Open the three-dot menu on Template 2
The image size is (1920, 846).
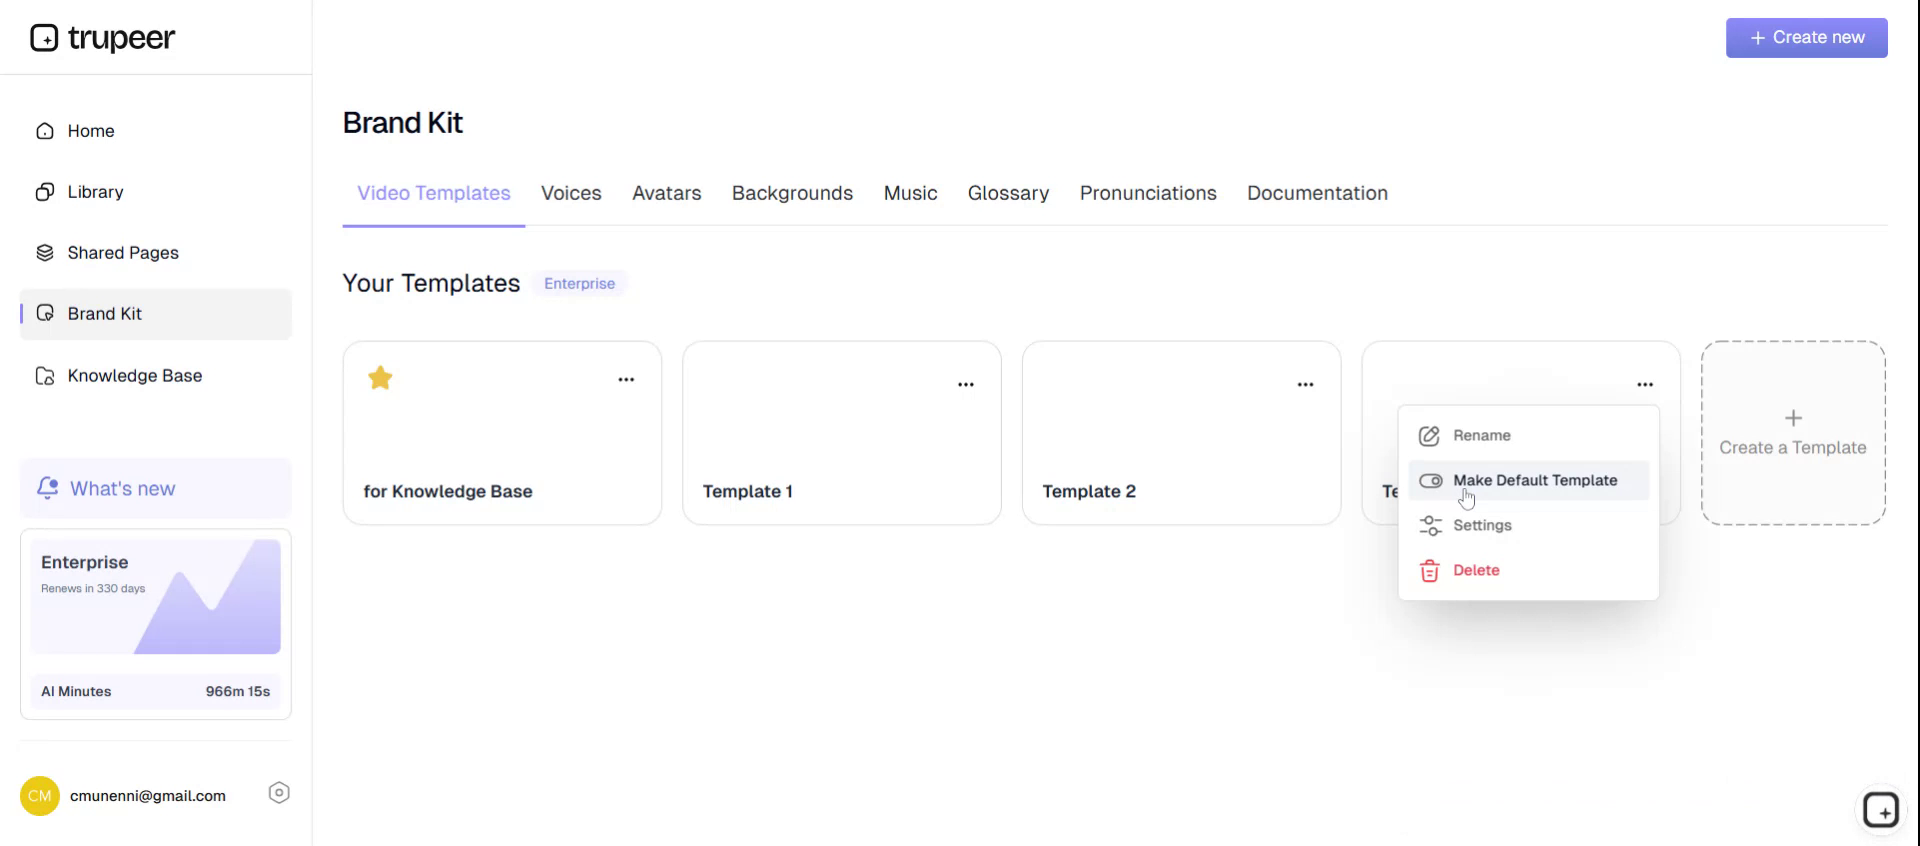[1305, 384]
